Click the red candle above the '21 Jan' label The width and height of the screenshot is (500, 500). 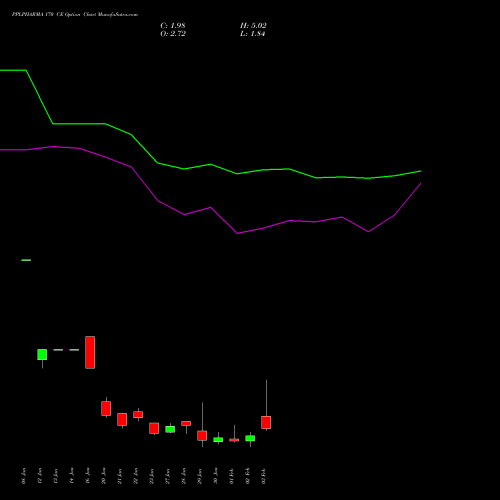click(x=122, y=419)
